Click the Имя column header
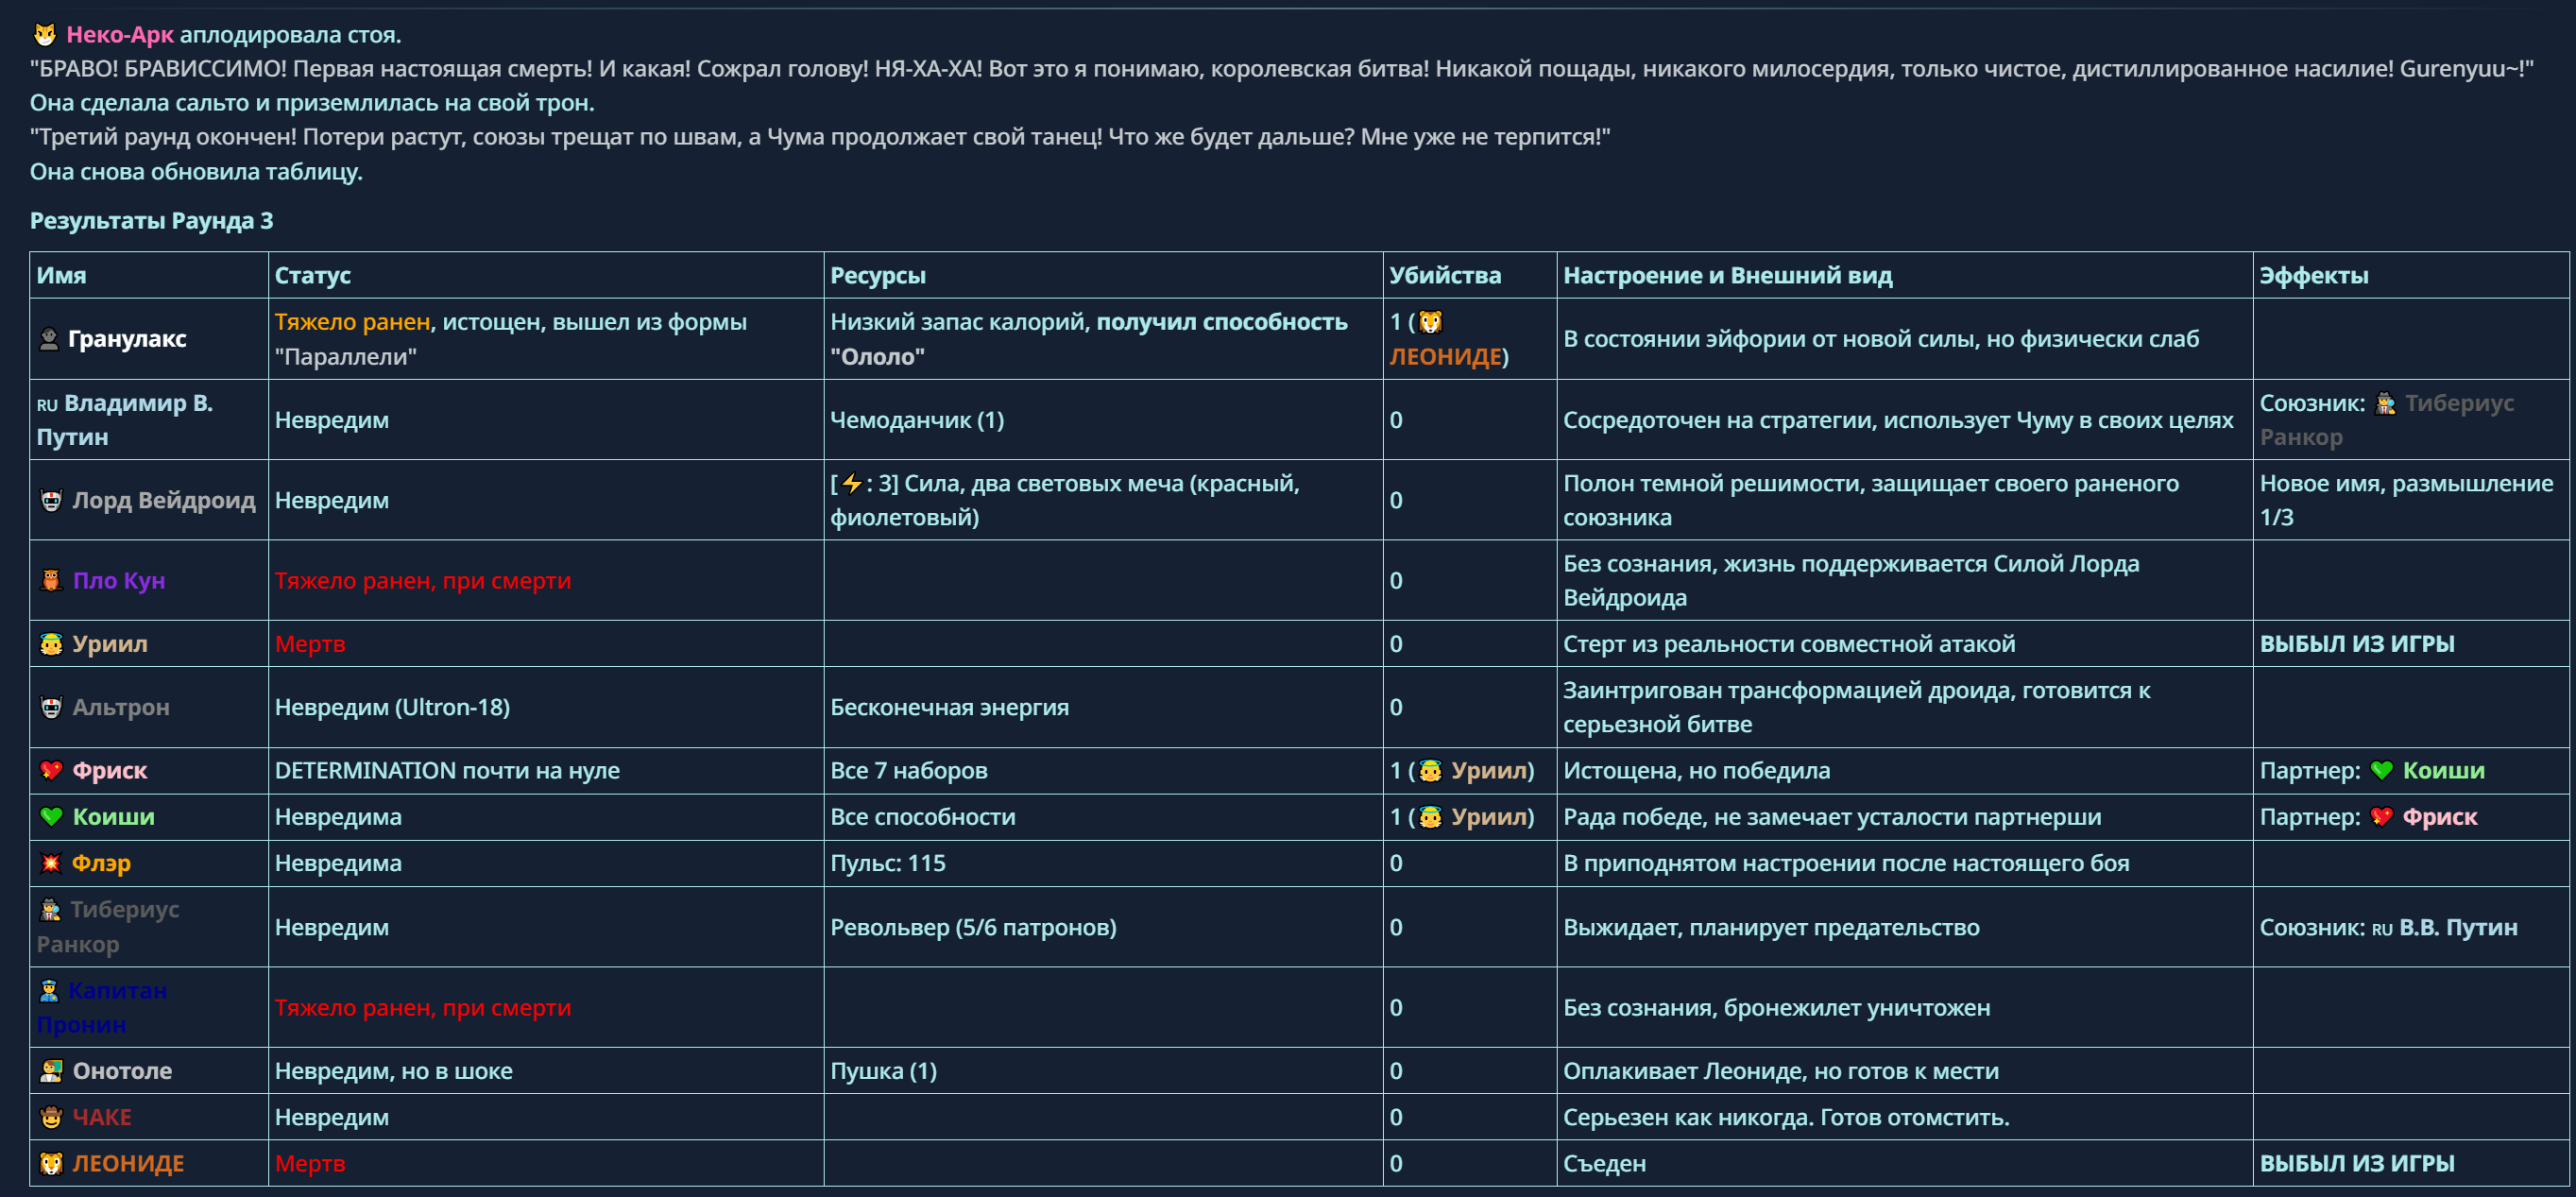 pyautogui.click(x=62, y=276)
